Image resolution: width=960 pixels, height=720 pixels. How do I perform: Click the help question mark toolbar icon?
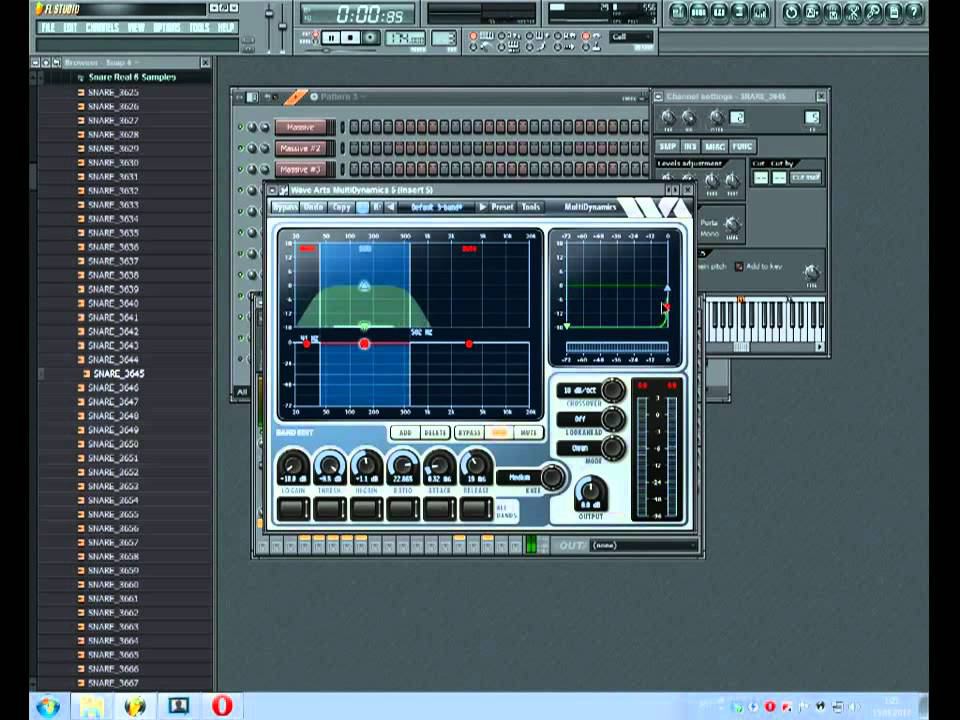[914, 12]
